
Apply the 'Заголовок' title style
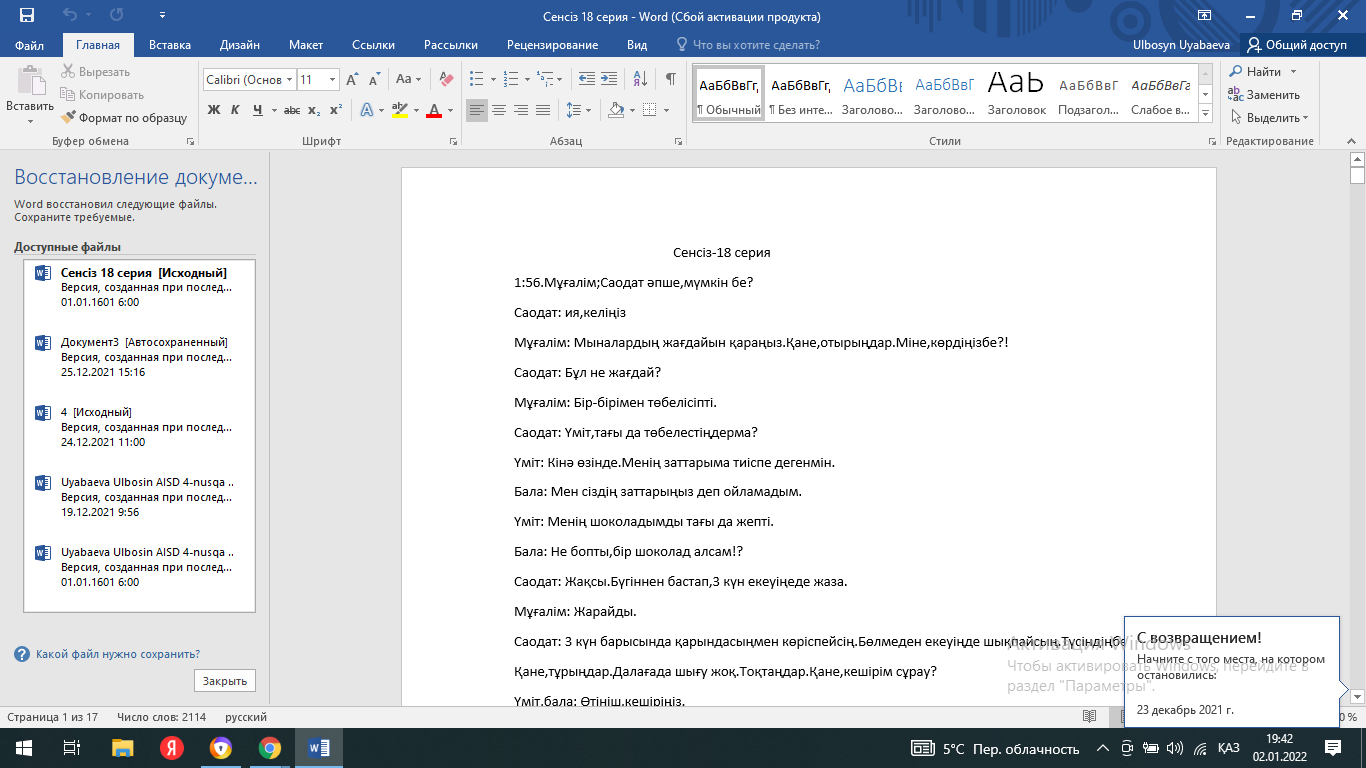pos(1016,92)
